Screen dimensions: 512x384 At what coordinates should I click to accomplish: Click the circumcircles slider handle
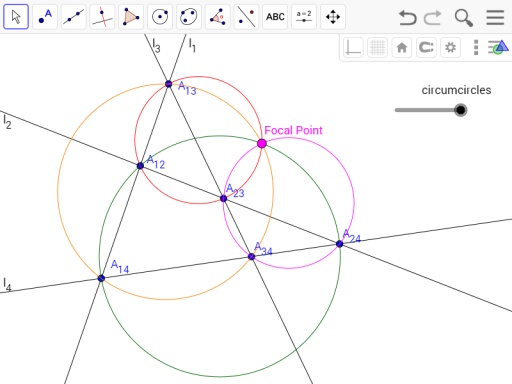pos(461,110)
